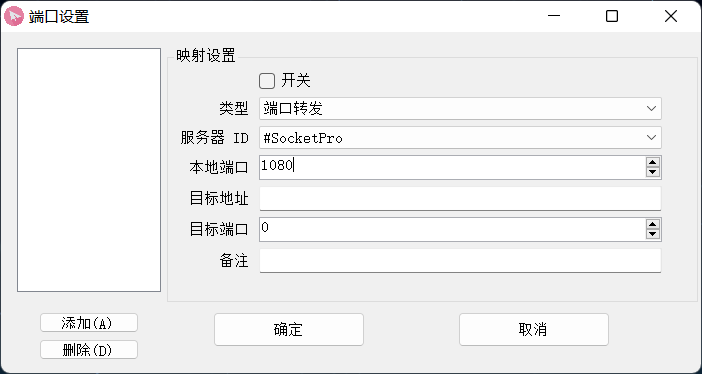Decrease 目标端口 with the down arrow
Viewport: 702px width, 374px height.
click(653, 234)
